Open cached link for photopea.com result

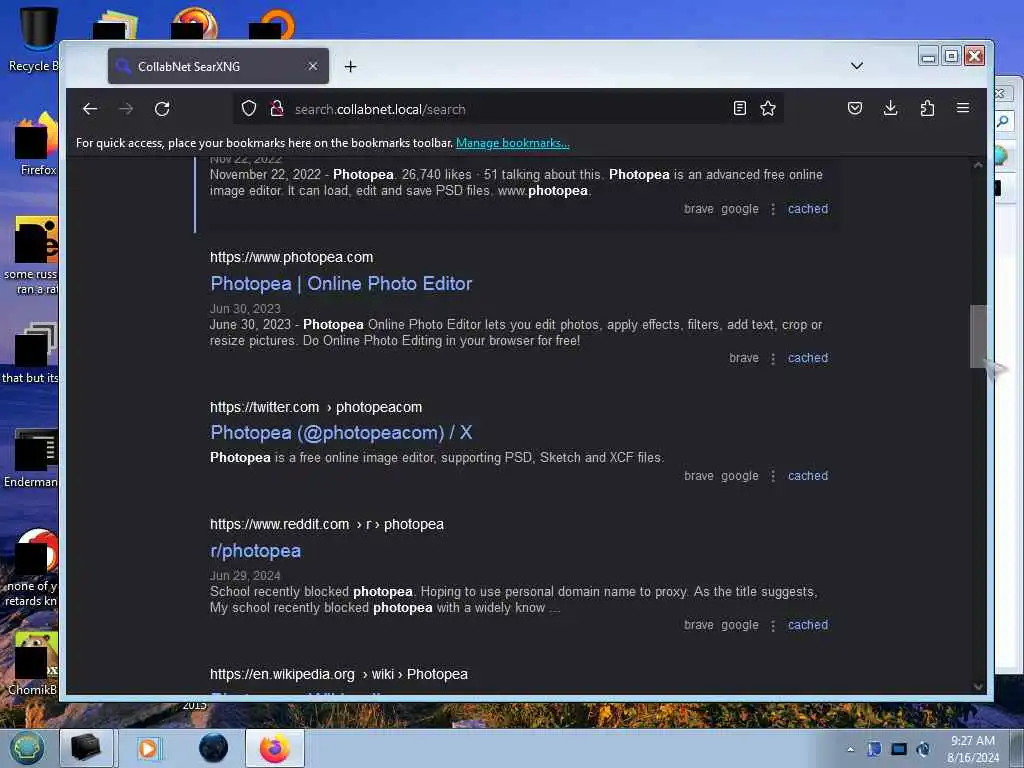click(x=808, y=358)
